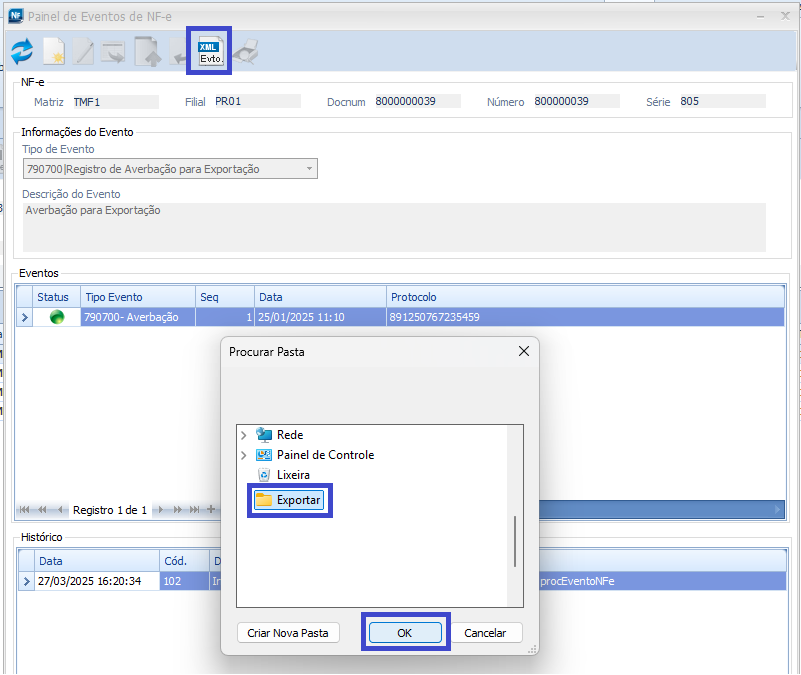Click the Descrição do Evento text area
The width and height of the screenshot is (801, 675).
[x=394, y=227]
